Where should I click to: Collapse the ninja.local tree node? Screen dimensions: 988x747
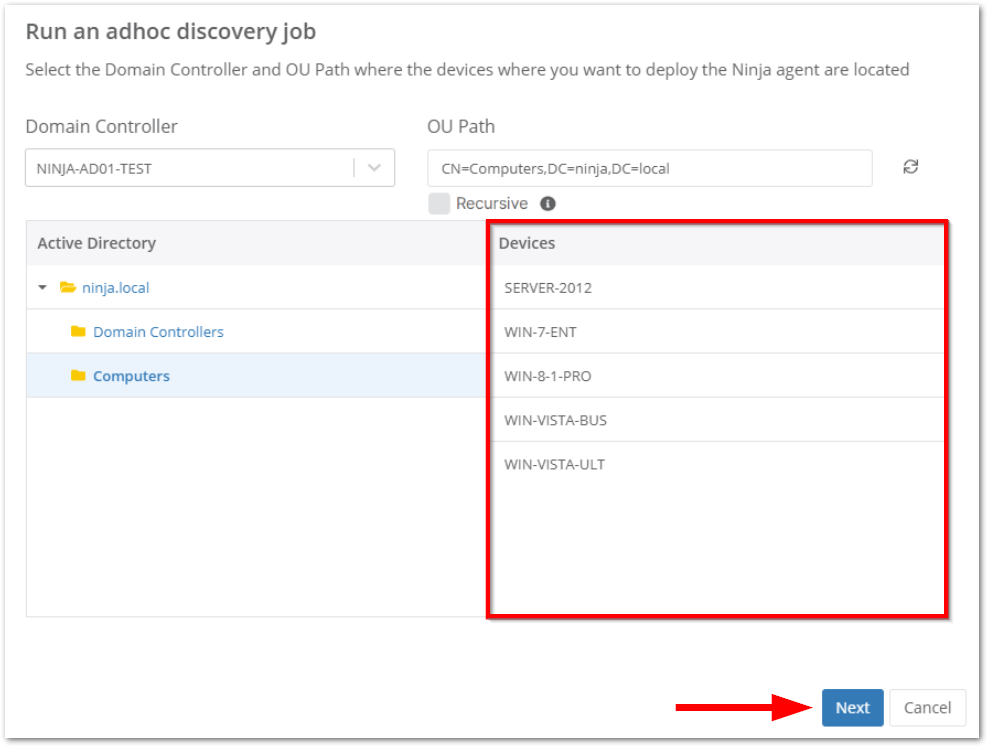point(42,287)
